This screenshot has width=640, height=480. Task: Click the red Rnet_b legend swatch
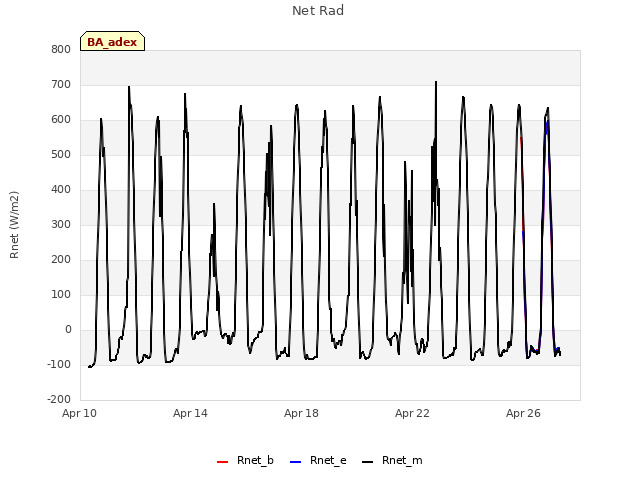[x=222, y=462]
